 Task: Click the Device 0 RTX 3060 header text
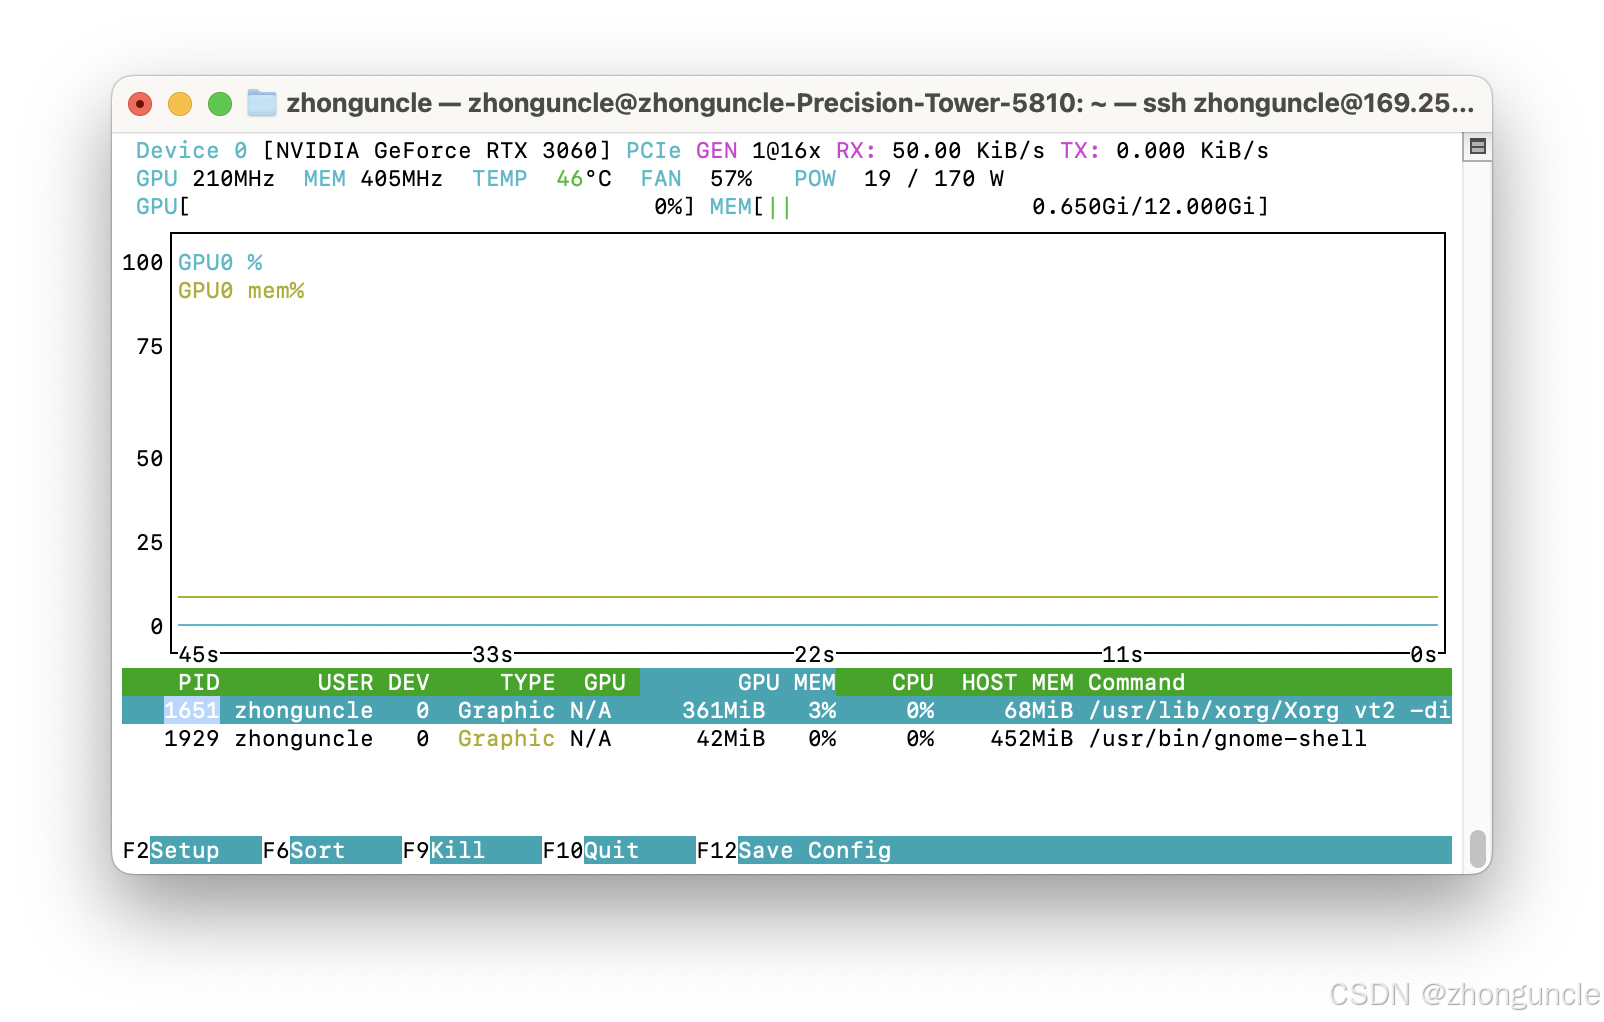pyautogui.click(x=370, y=150)
